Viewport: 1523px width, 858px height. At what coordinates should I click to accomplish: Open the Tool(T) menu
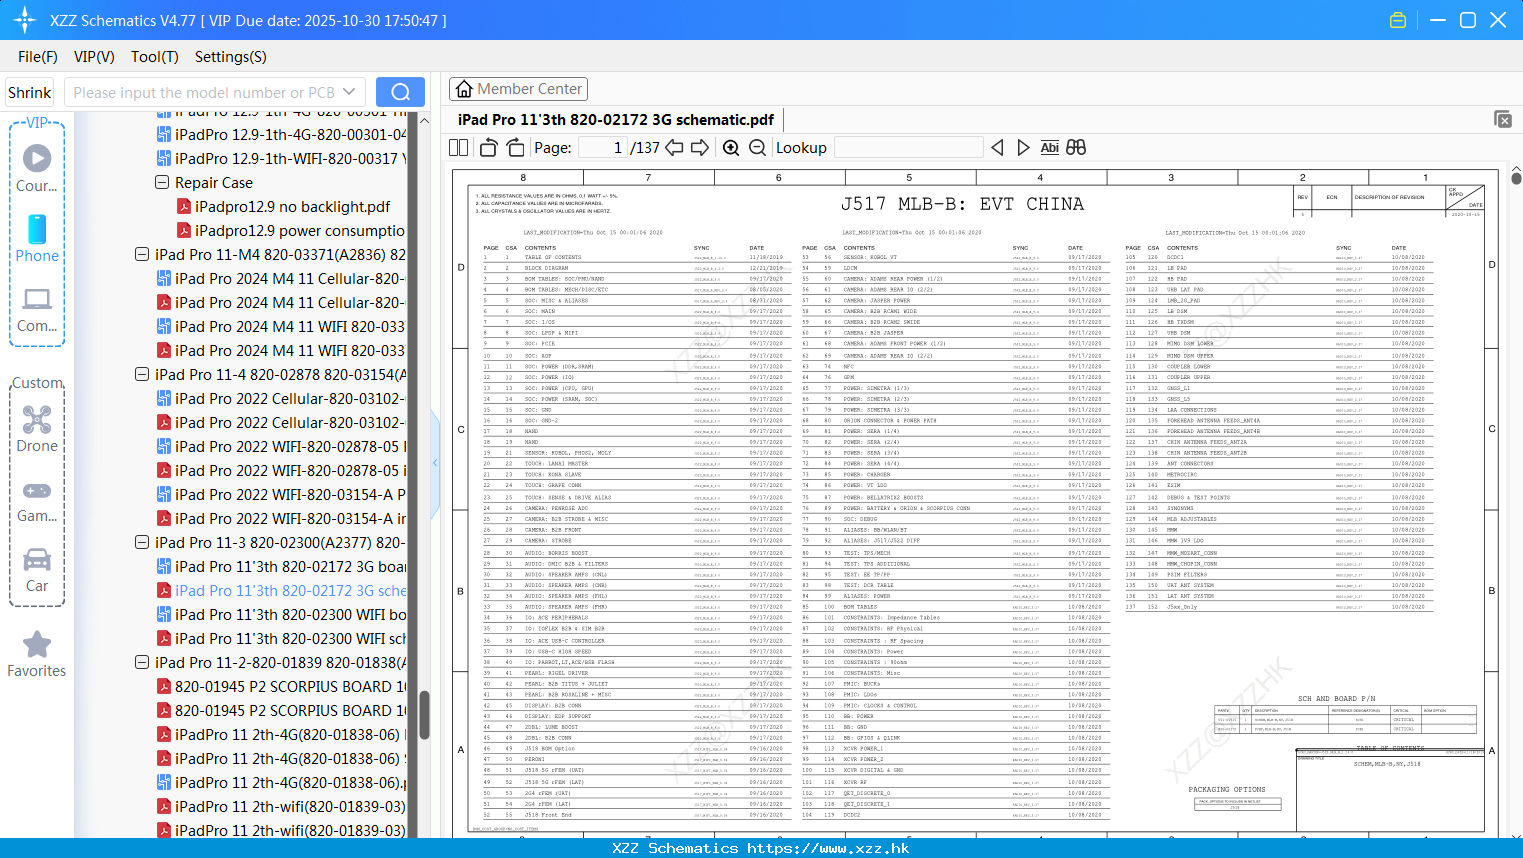tap(155, 57)
